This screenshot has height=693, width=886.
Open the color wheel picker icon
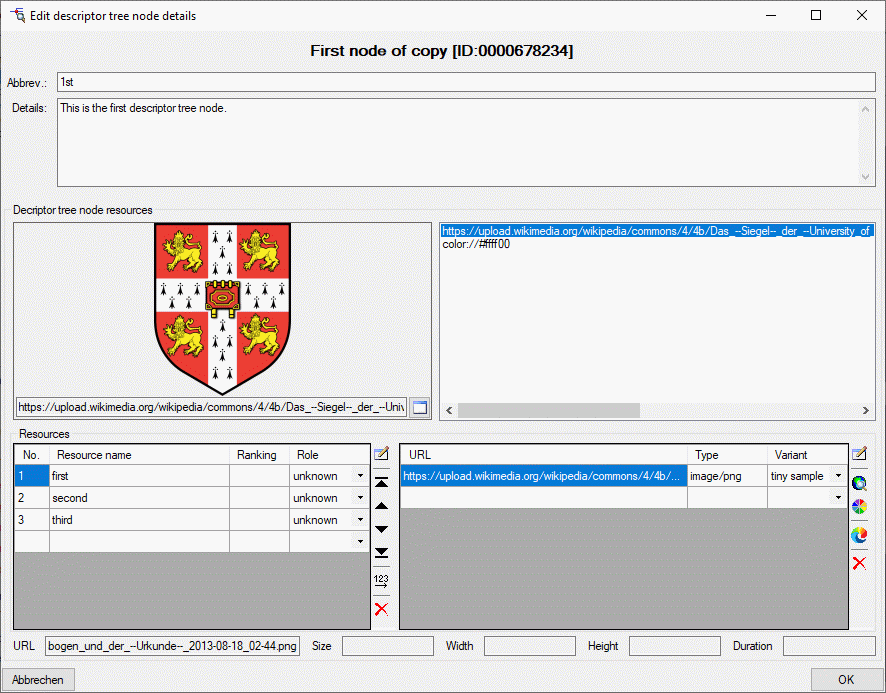(859, 506)
